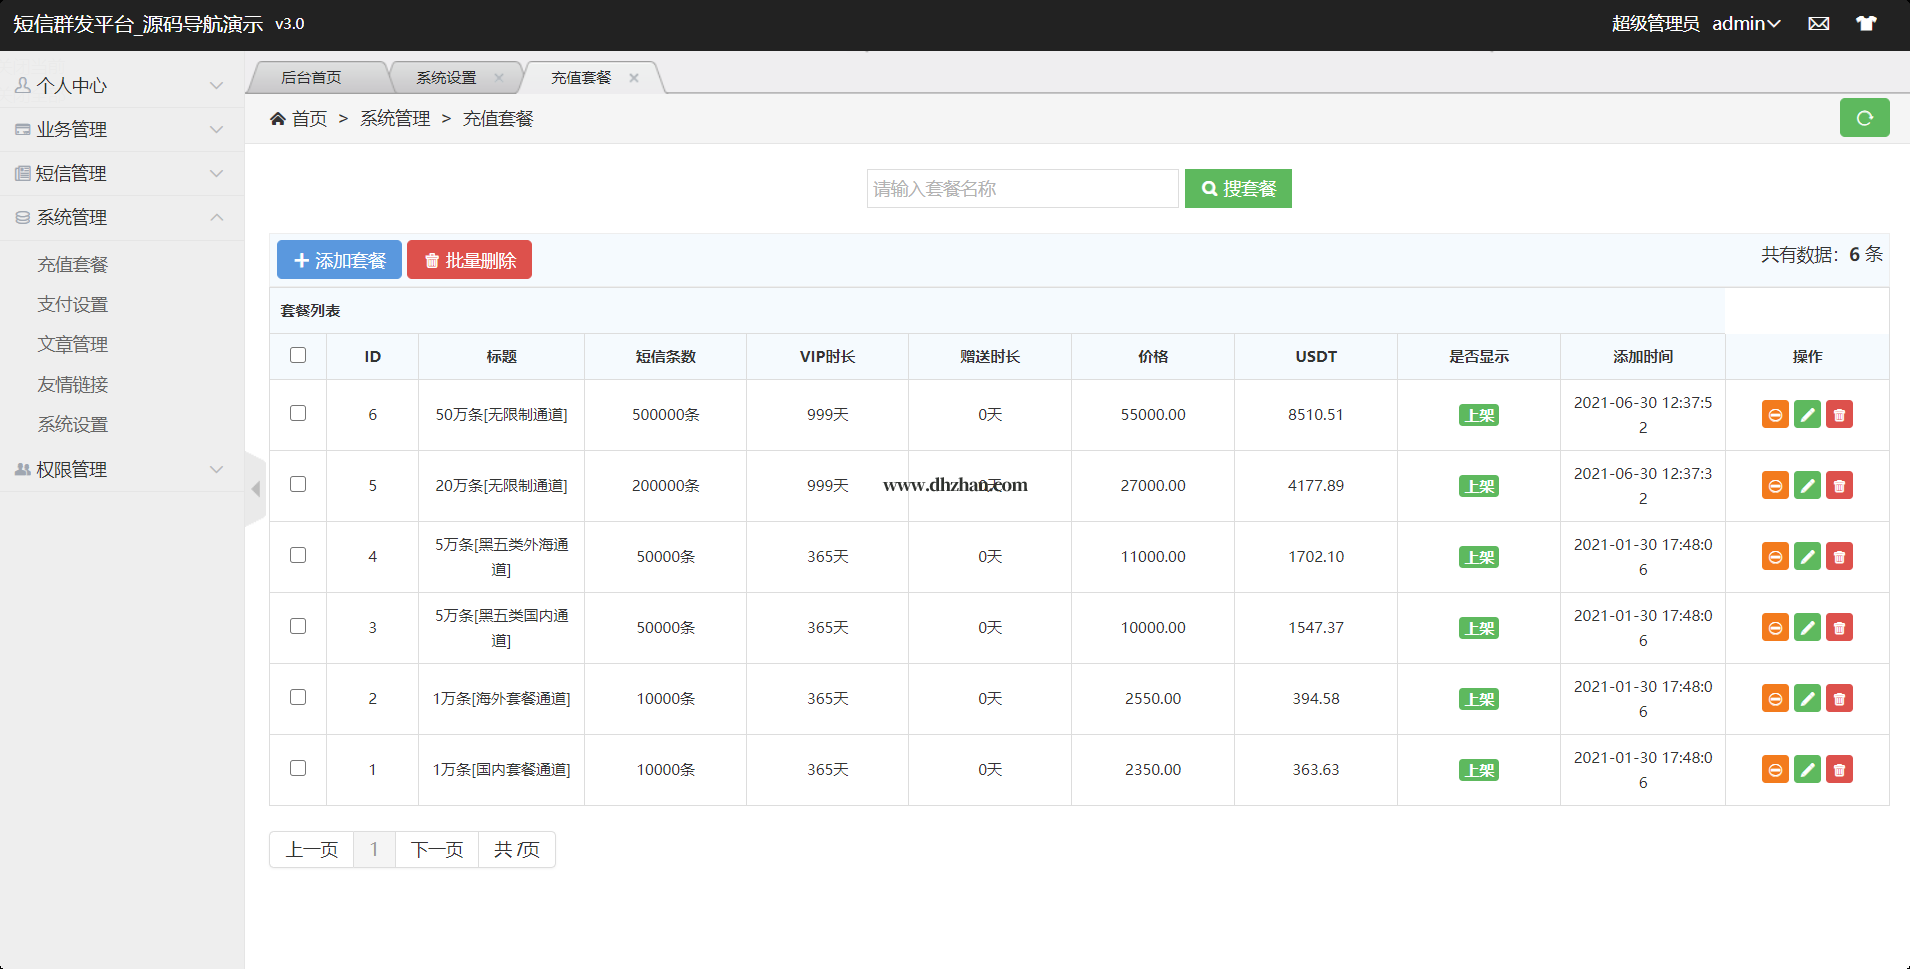The height and width of the screenshot is (969, 1910).
Task: Delete package ID 2 using trash icon
Action: click(1839, 699)
